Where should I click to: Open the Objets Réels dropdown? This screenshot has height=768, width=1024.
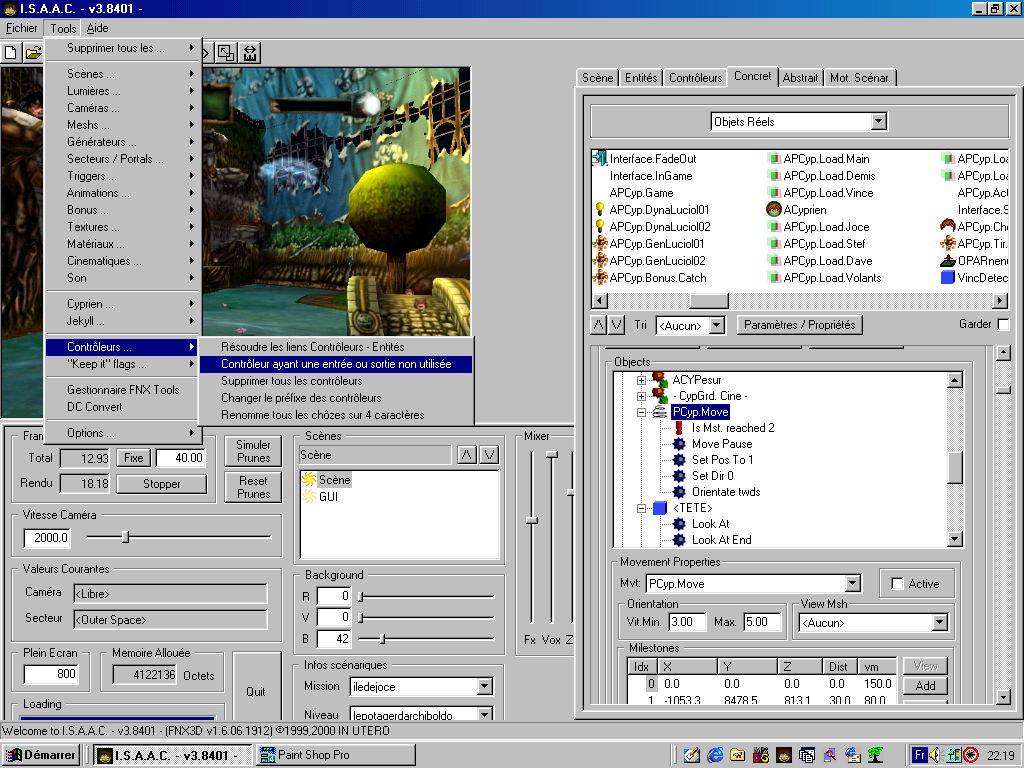point(878,122)
